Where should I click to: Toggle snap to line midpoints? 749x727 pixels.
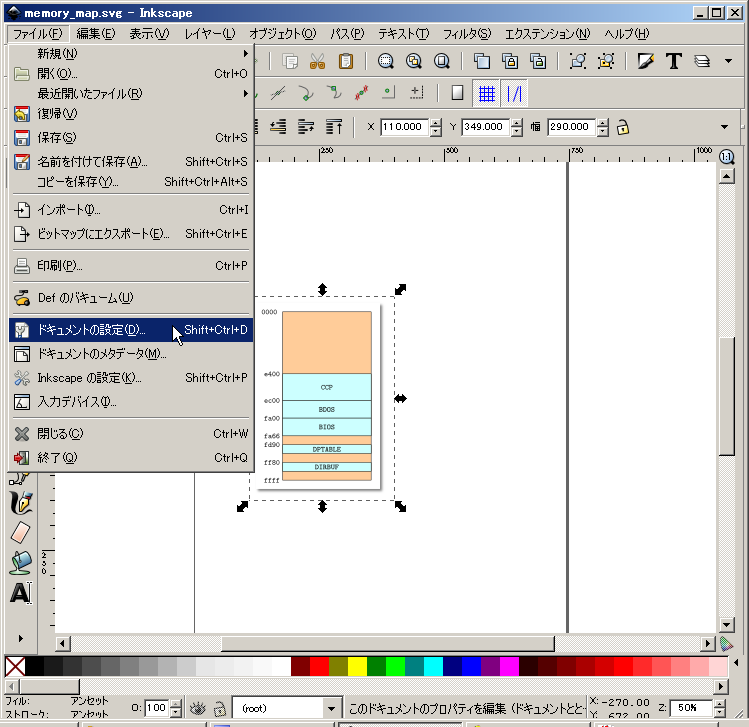click(362, 93)
